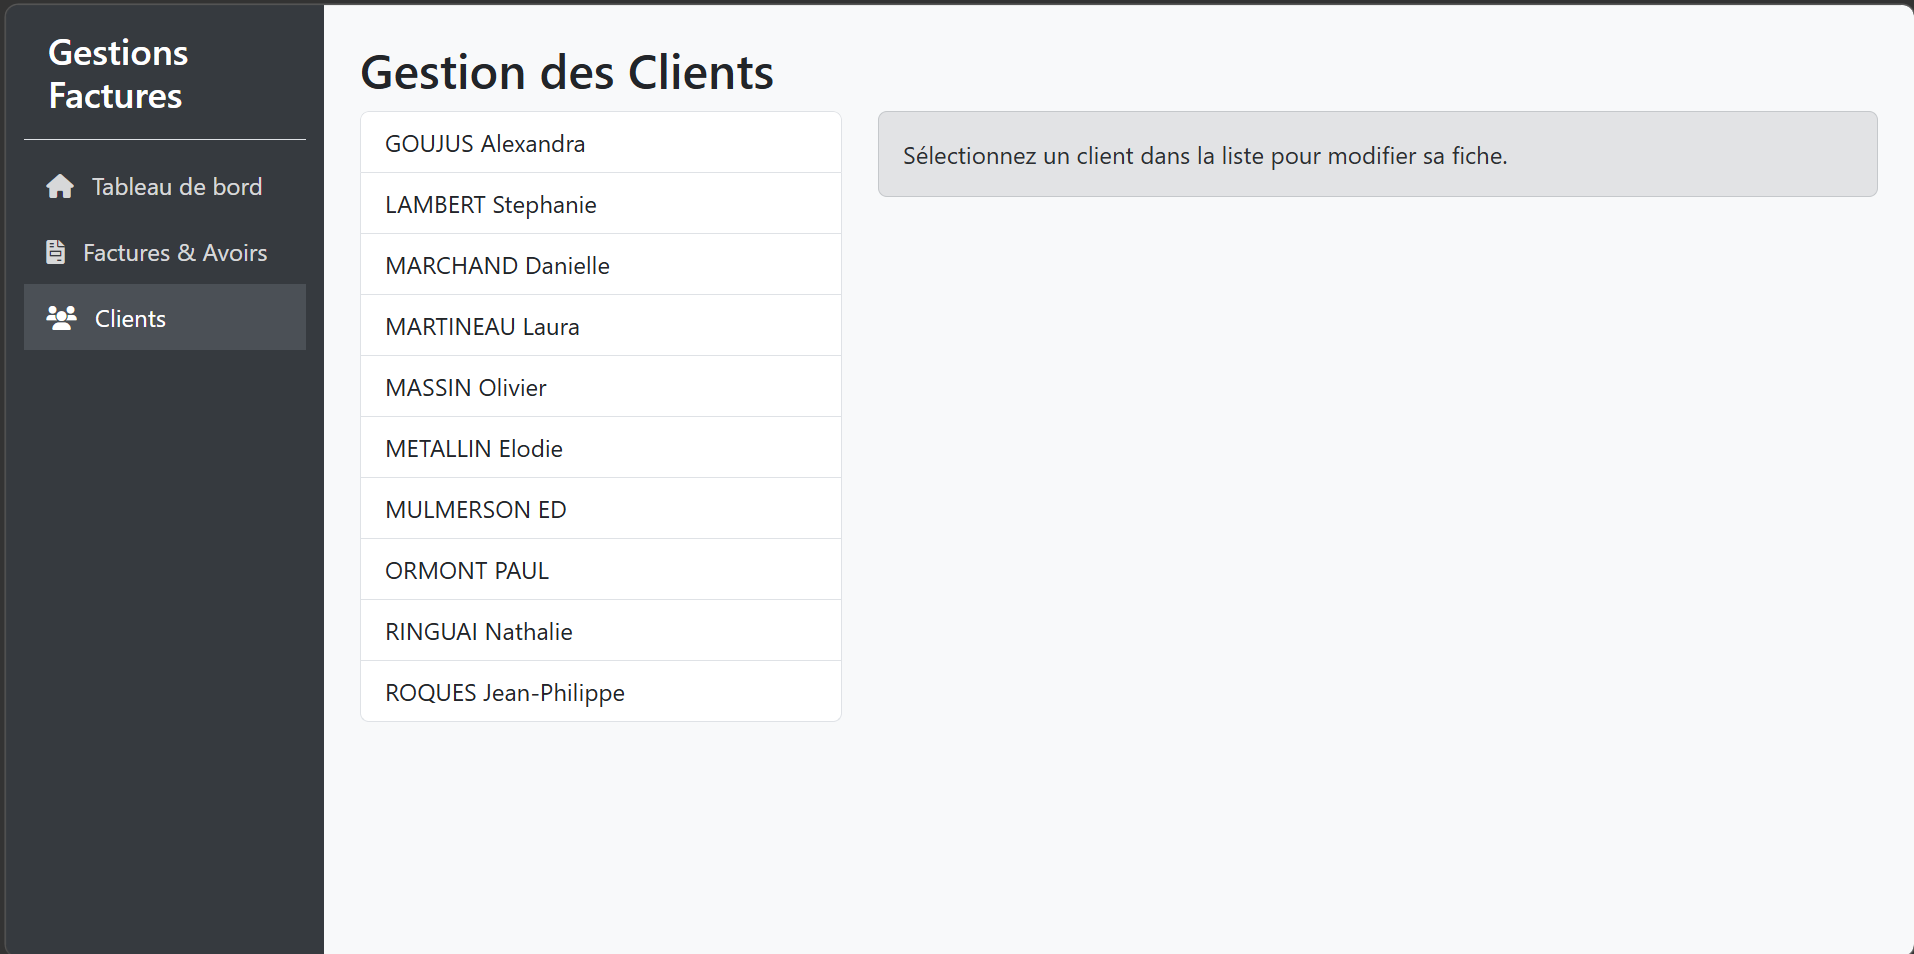Click the Gestion des Clients heading
Image resolution: width=1914 pixels, height=954 pixels.
(567, 73)
